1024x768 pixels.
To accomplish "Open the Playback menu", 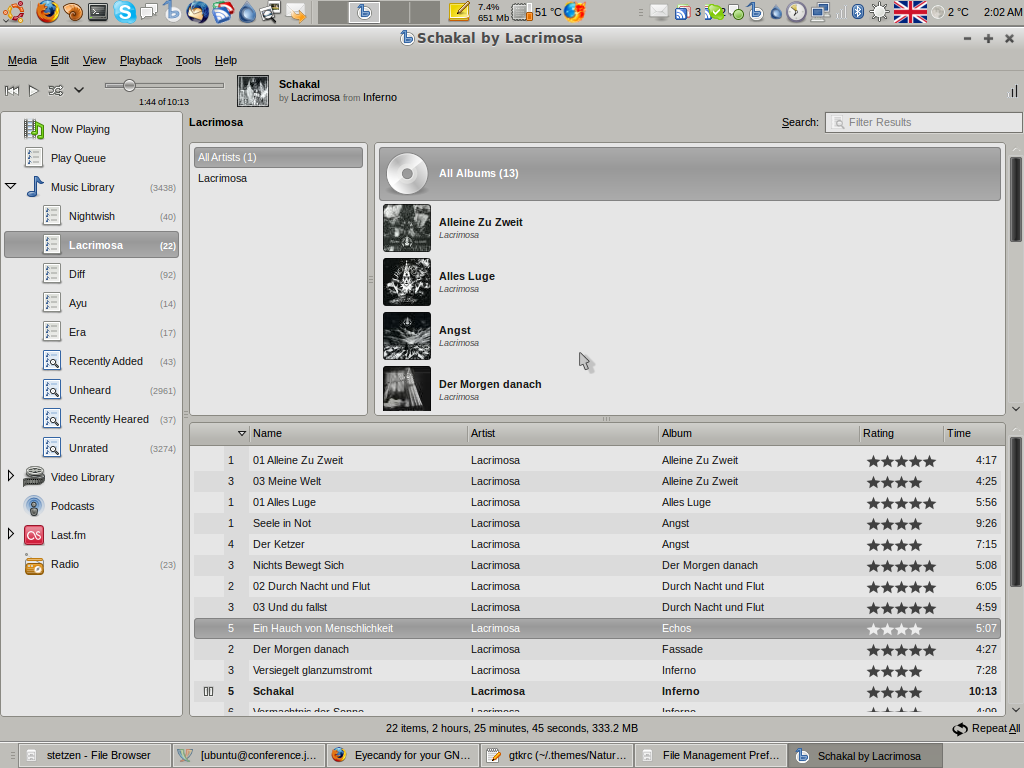I will click(x=140, y=60).
